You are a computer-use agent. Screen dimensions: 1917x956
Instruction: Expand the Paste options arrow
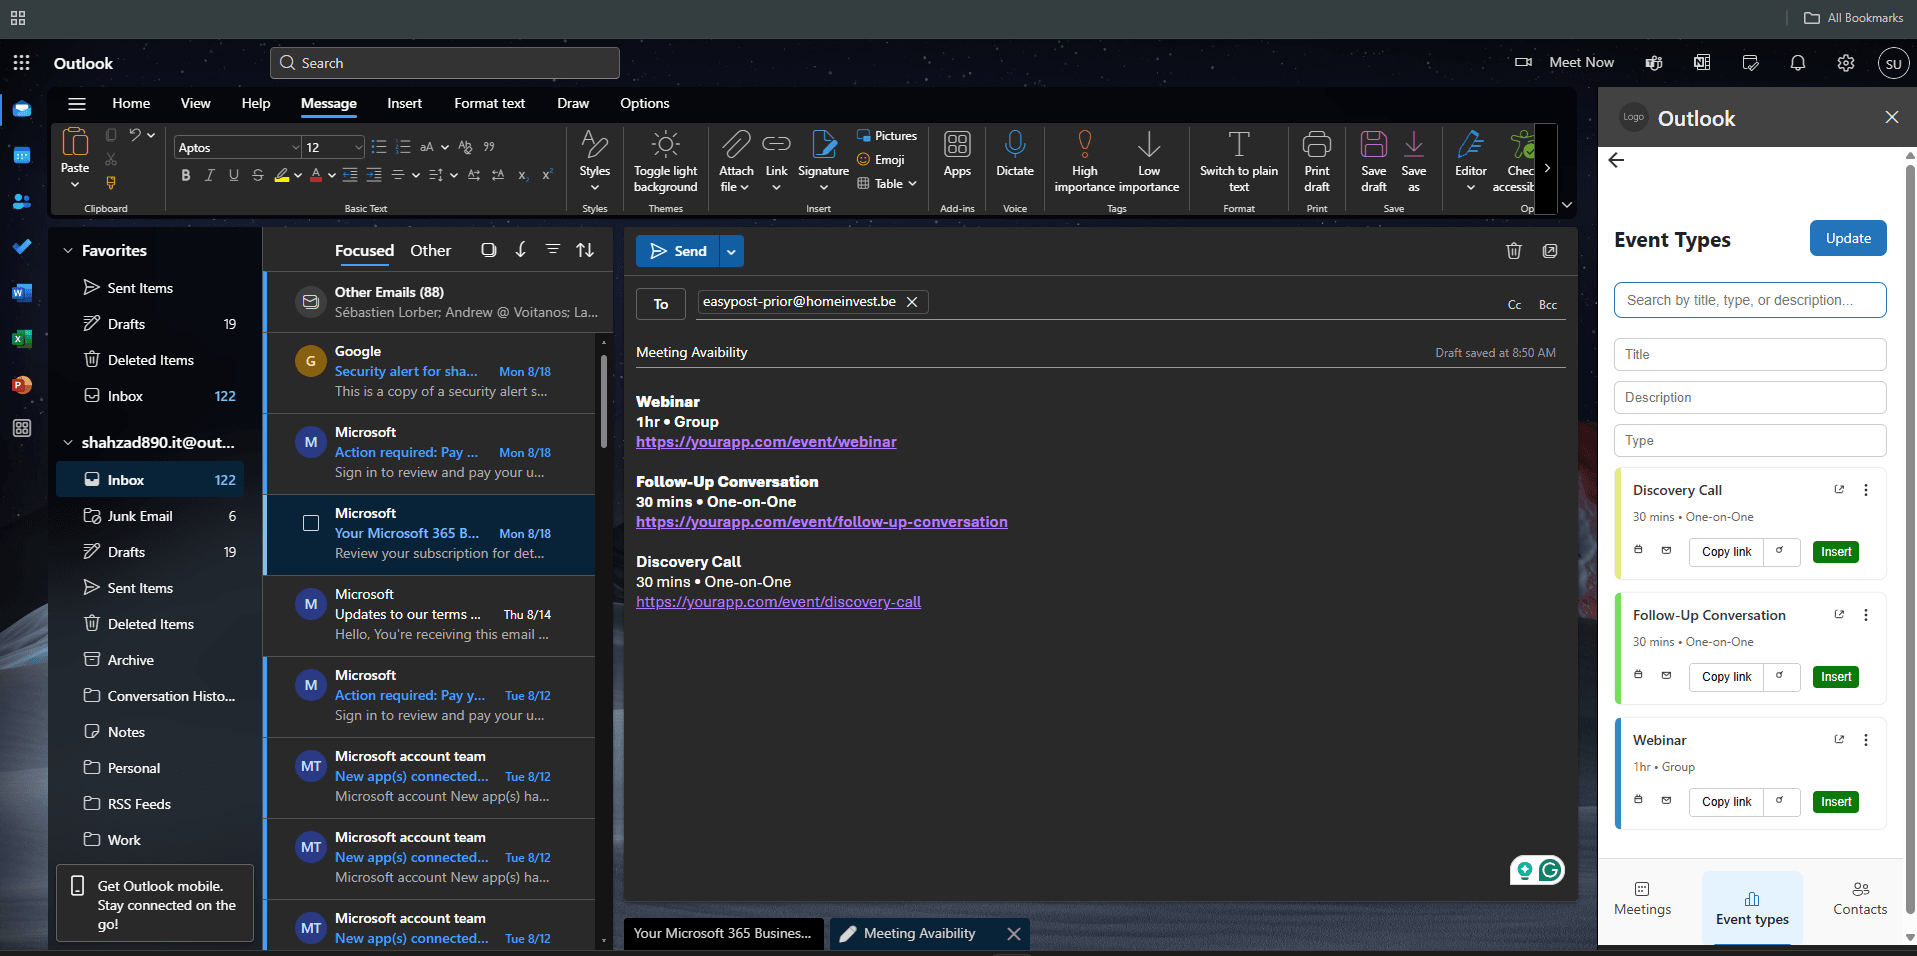(x=75, y=185)
